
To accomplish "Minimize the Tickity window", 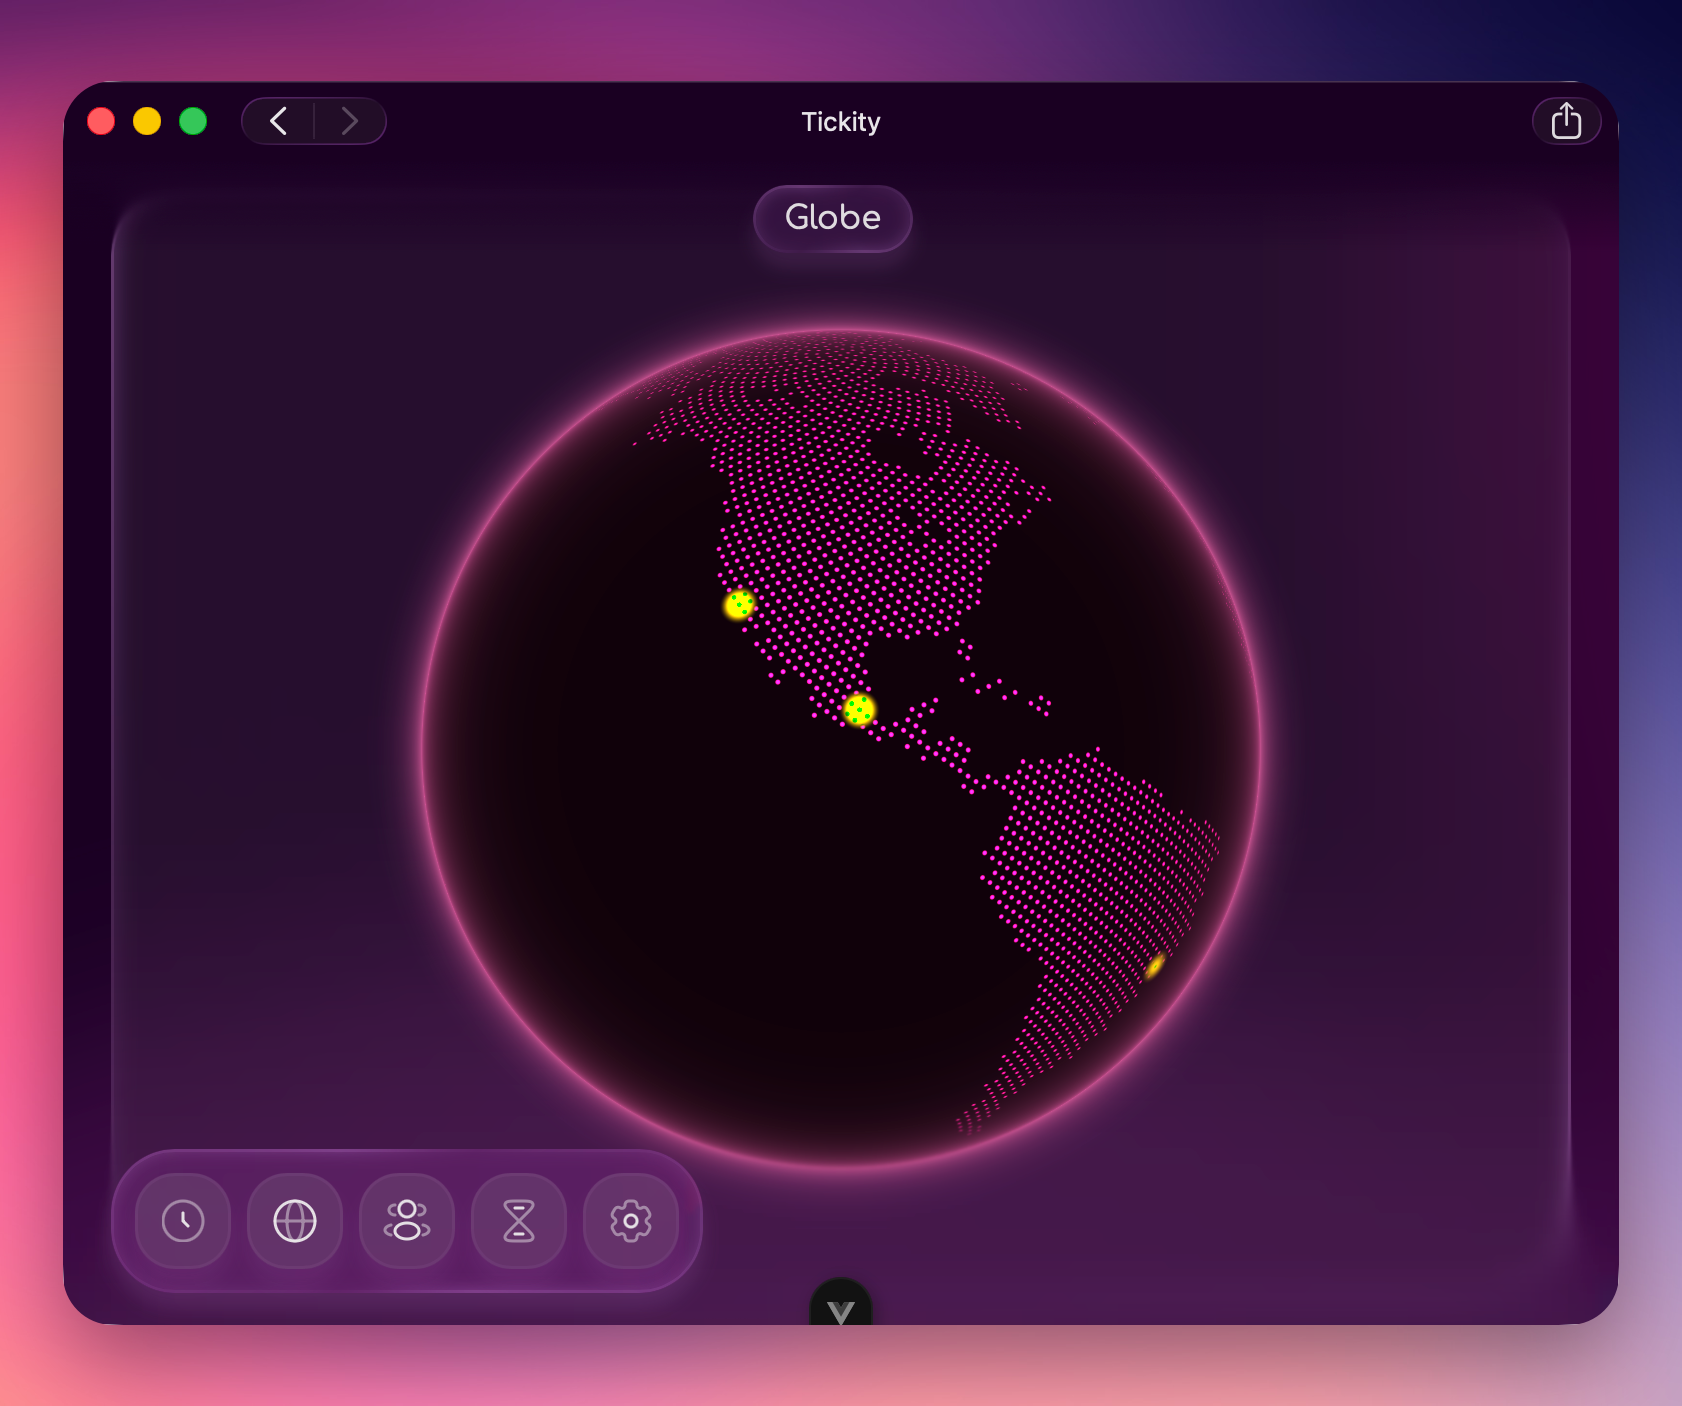I will tap(147, 121).
